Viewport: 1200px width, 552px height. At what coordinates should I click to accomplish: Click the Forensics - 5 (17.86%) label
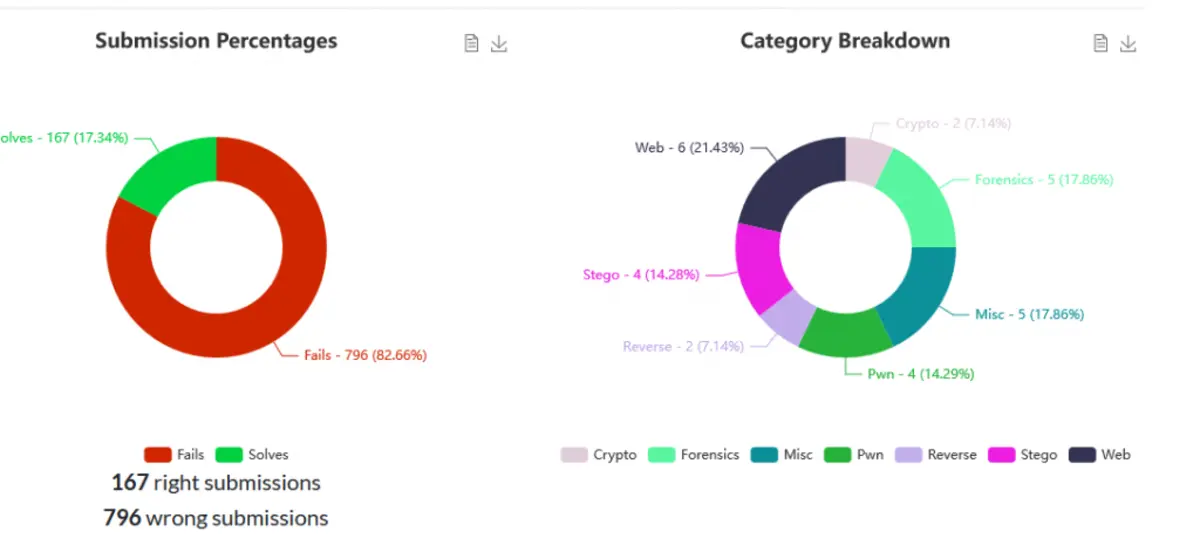[x=1044, y=180]
